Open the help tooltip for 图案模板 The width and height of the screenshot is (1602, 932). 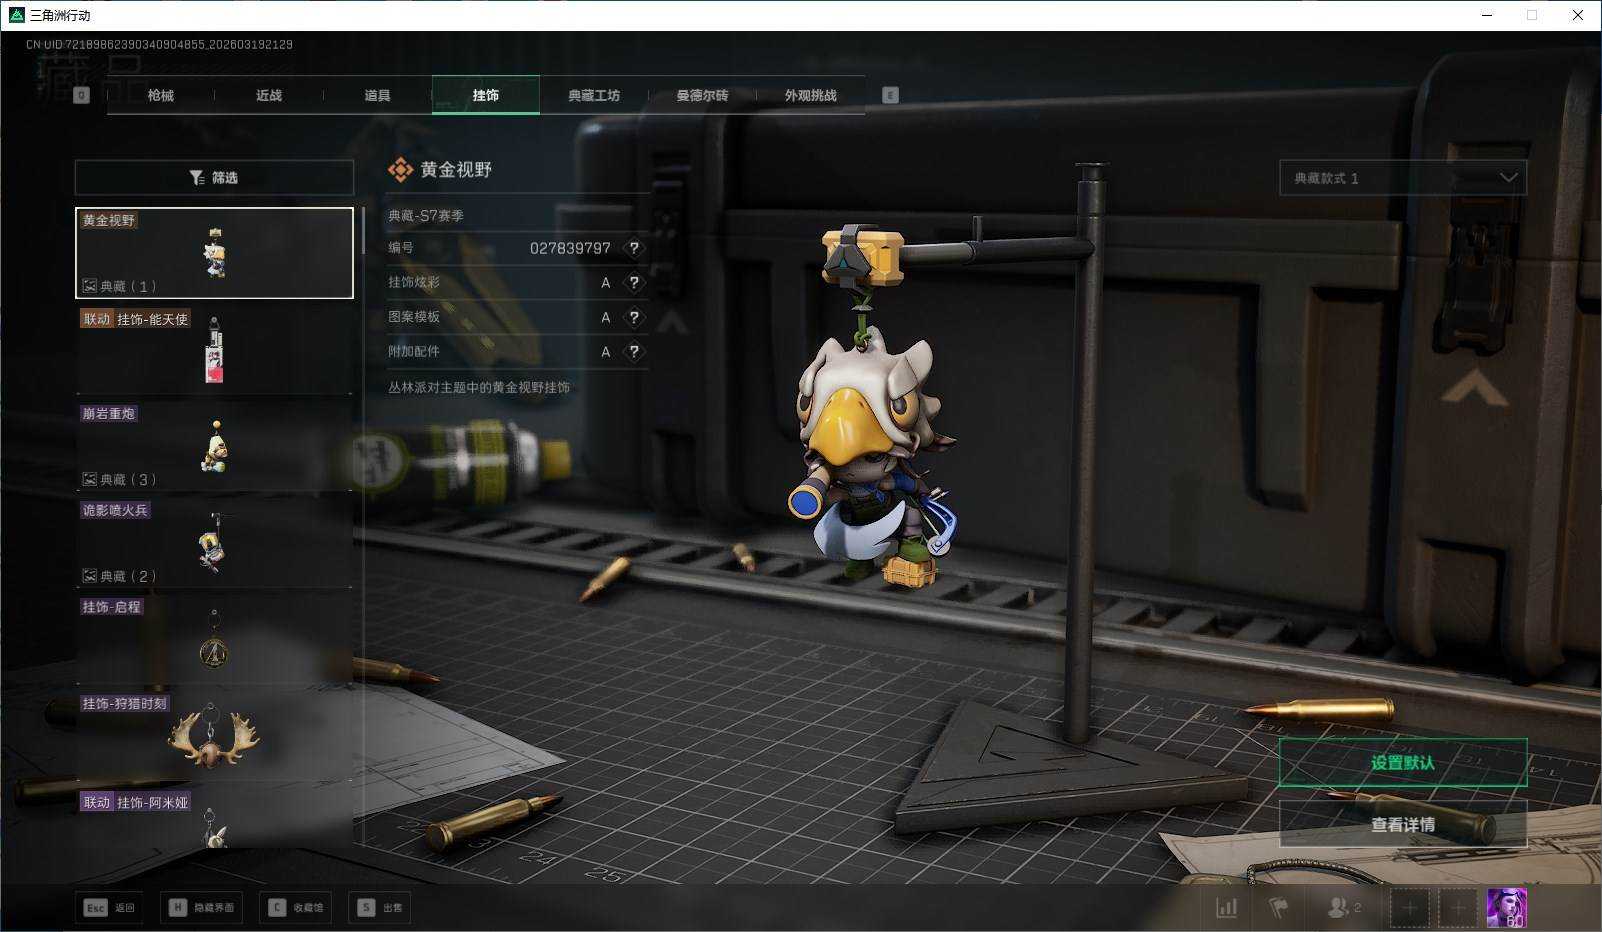click(x=633, y=317)
